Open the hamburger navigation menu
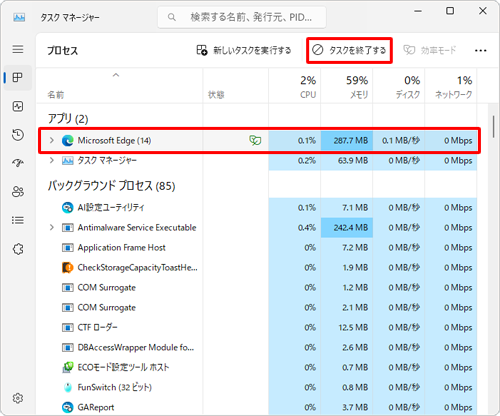Image resolution: width=500 pixels, height=416 pixels. click(x=18, y=49)
